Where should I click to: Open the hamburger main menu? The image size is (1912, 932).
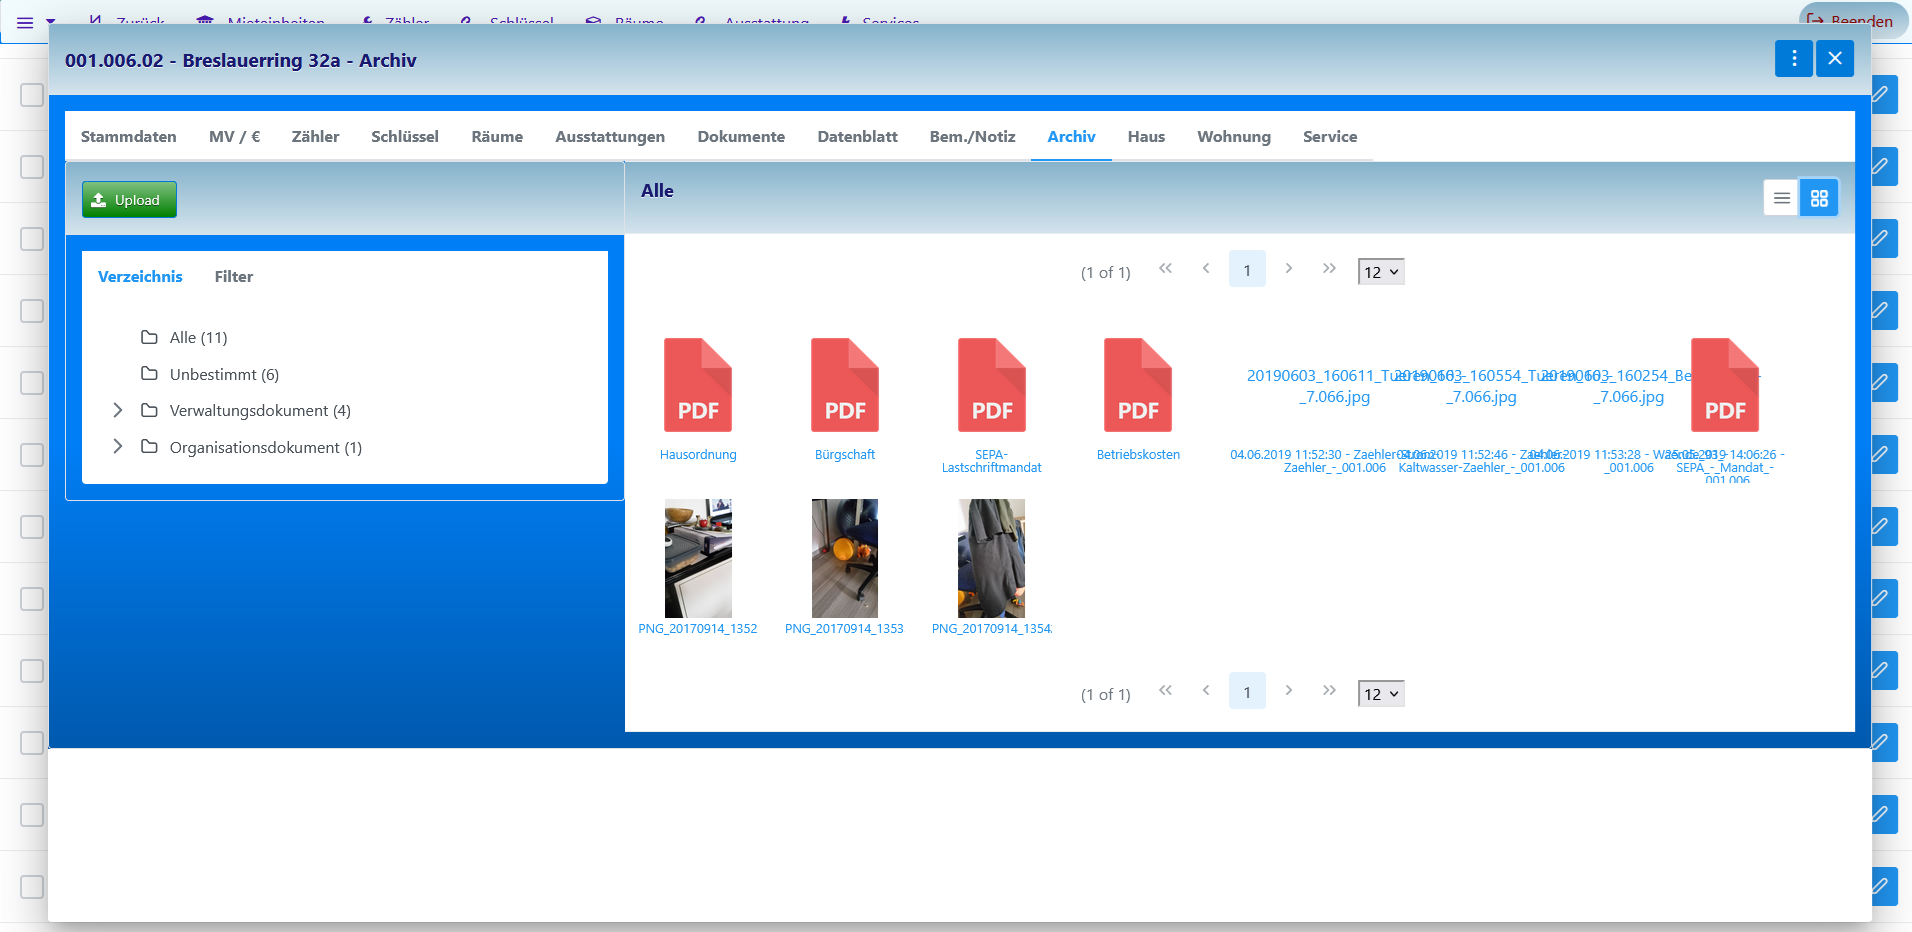pos(25,22)
